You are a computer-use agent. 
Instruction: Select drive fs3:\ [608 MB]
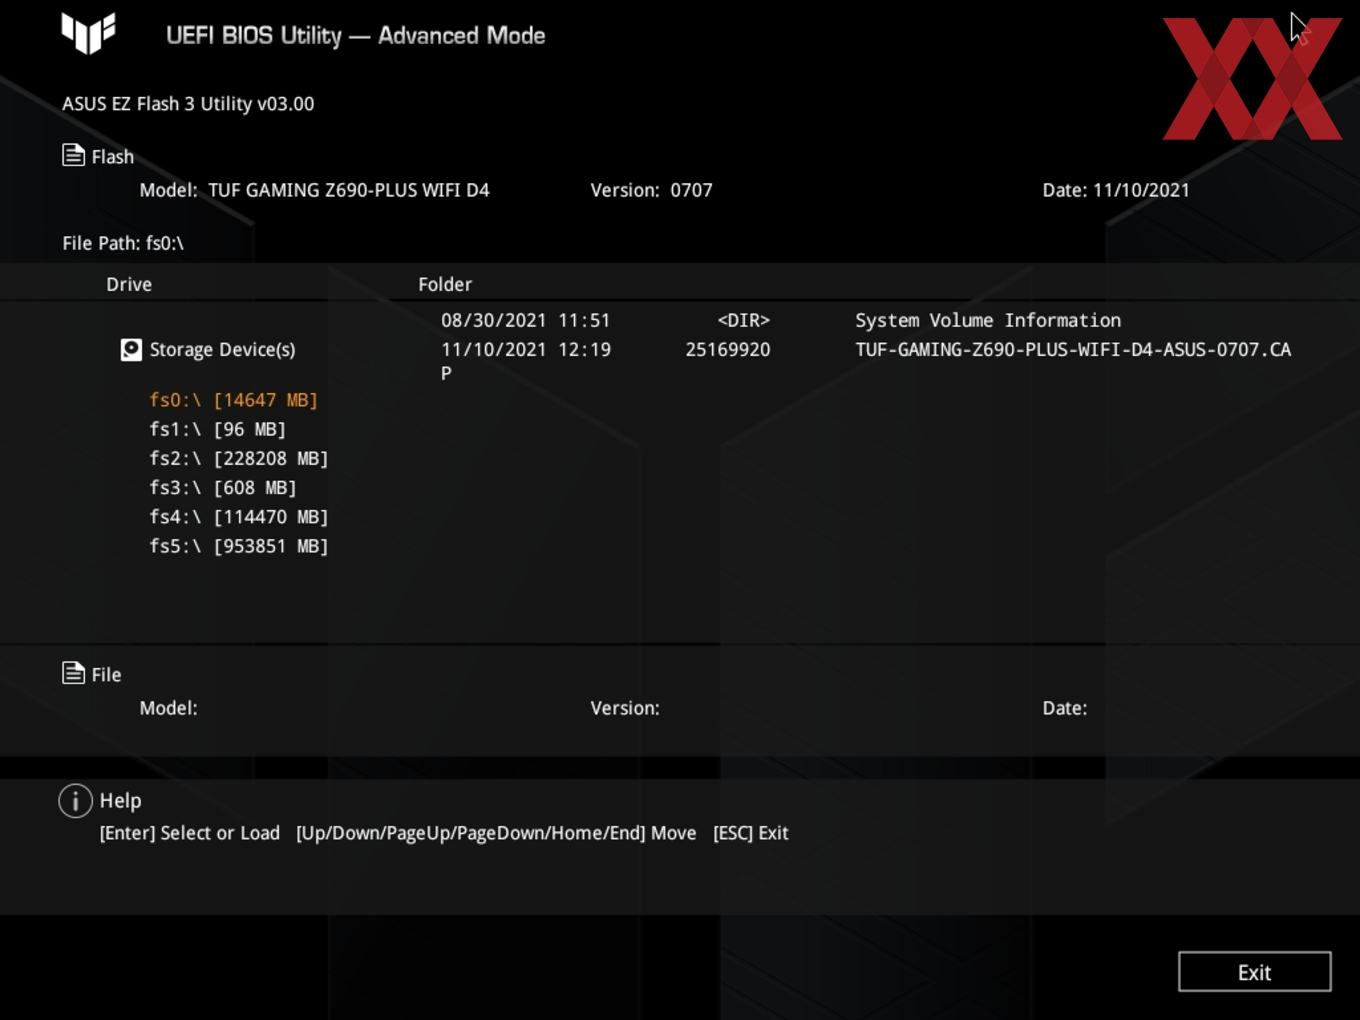222,487
